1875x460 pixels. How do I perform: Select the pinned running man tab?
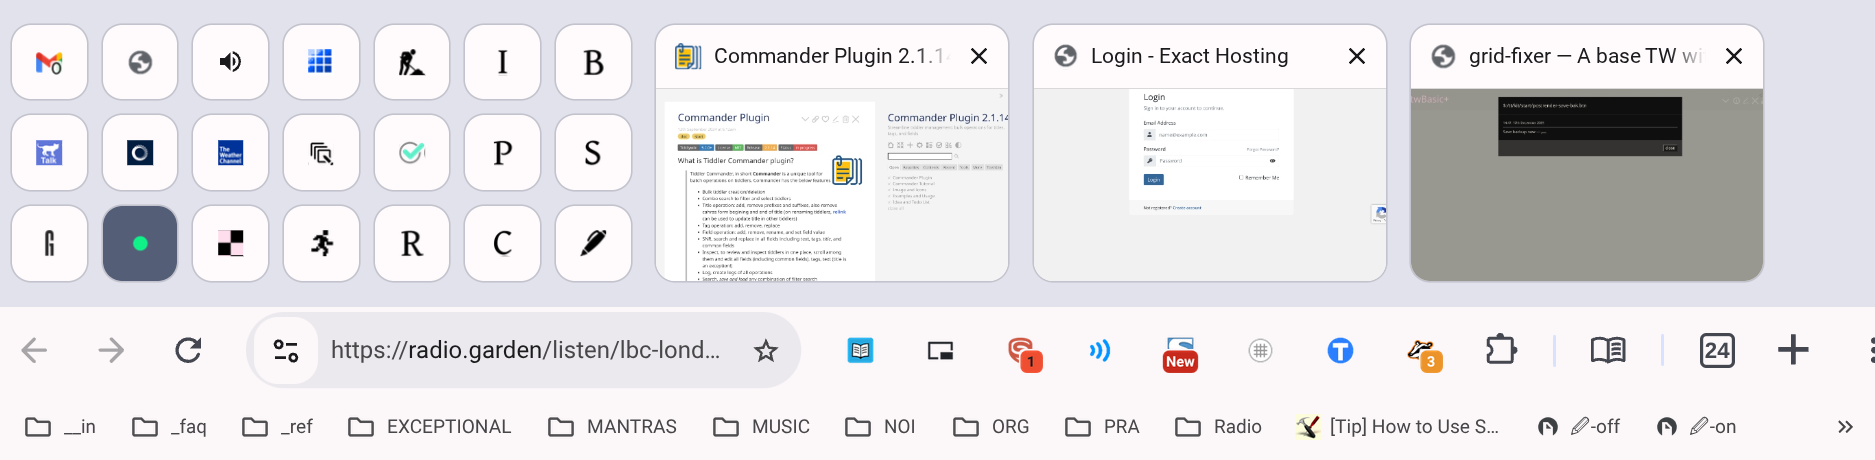(321, 243)
